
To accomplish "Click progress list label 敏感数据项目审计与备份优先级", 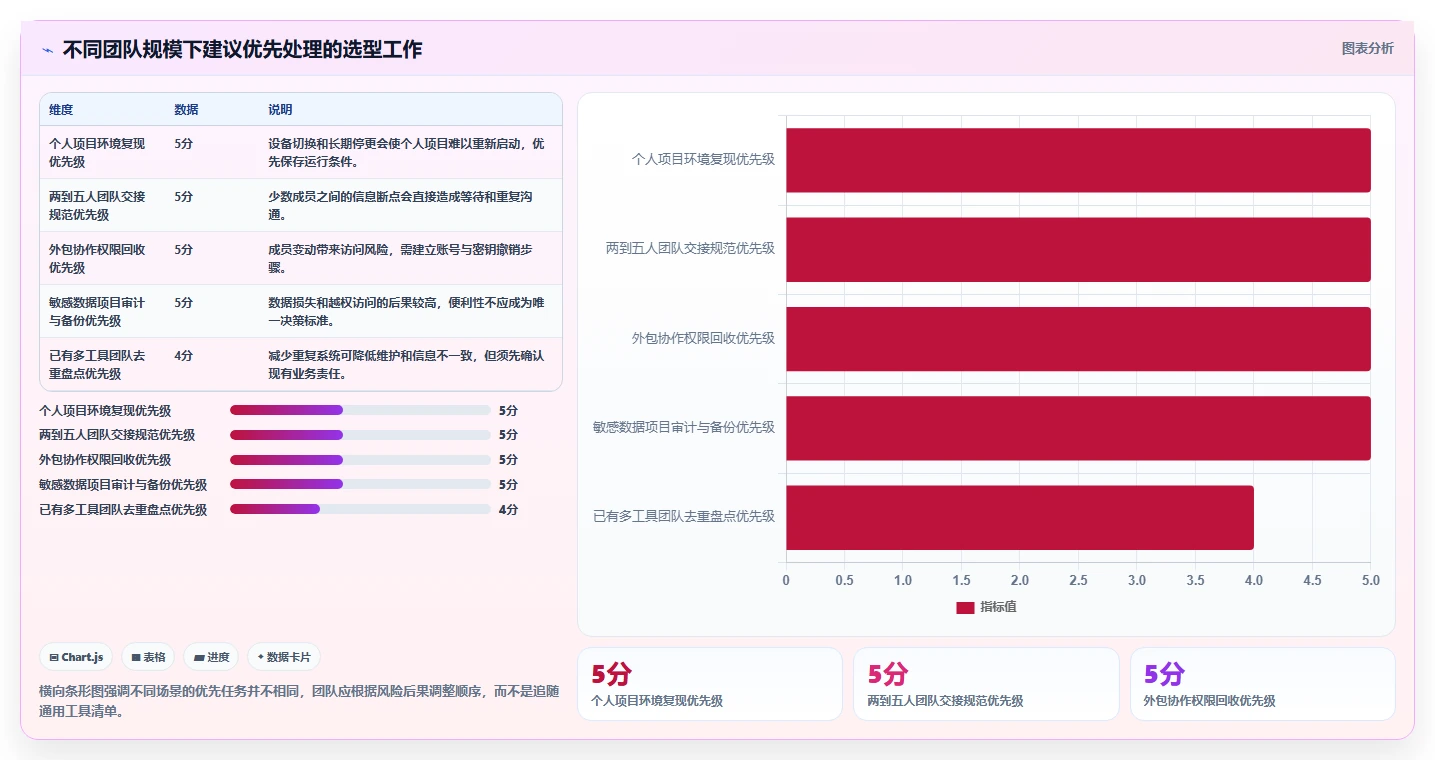I will 123,484.
